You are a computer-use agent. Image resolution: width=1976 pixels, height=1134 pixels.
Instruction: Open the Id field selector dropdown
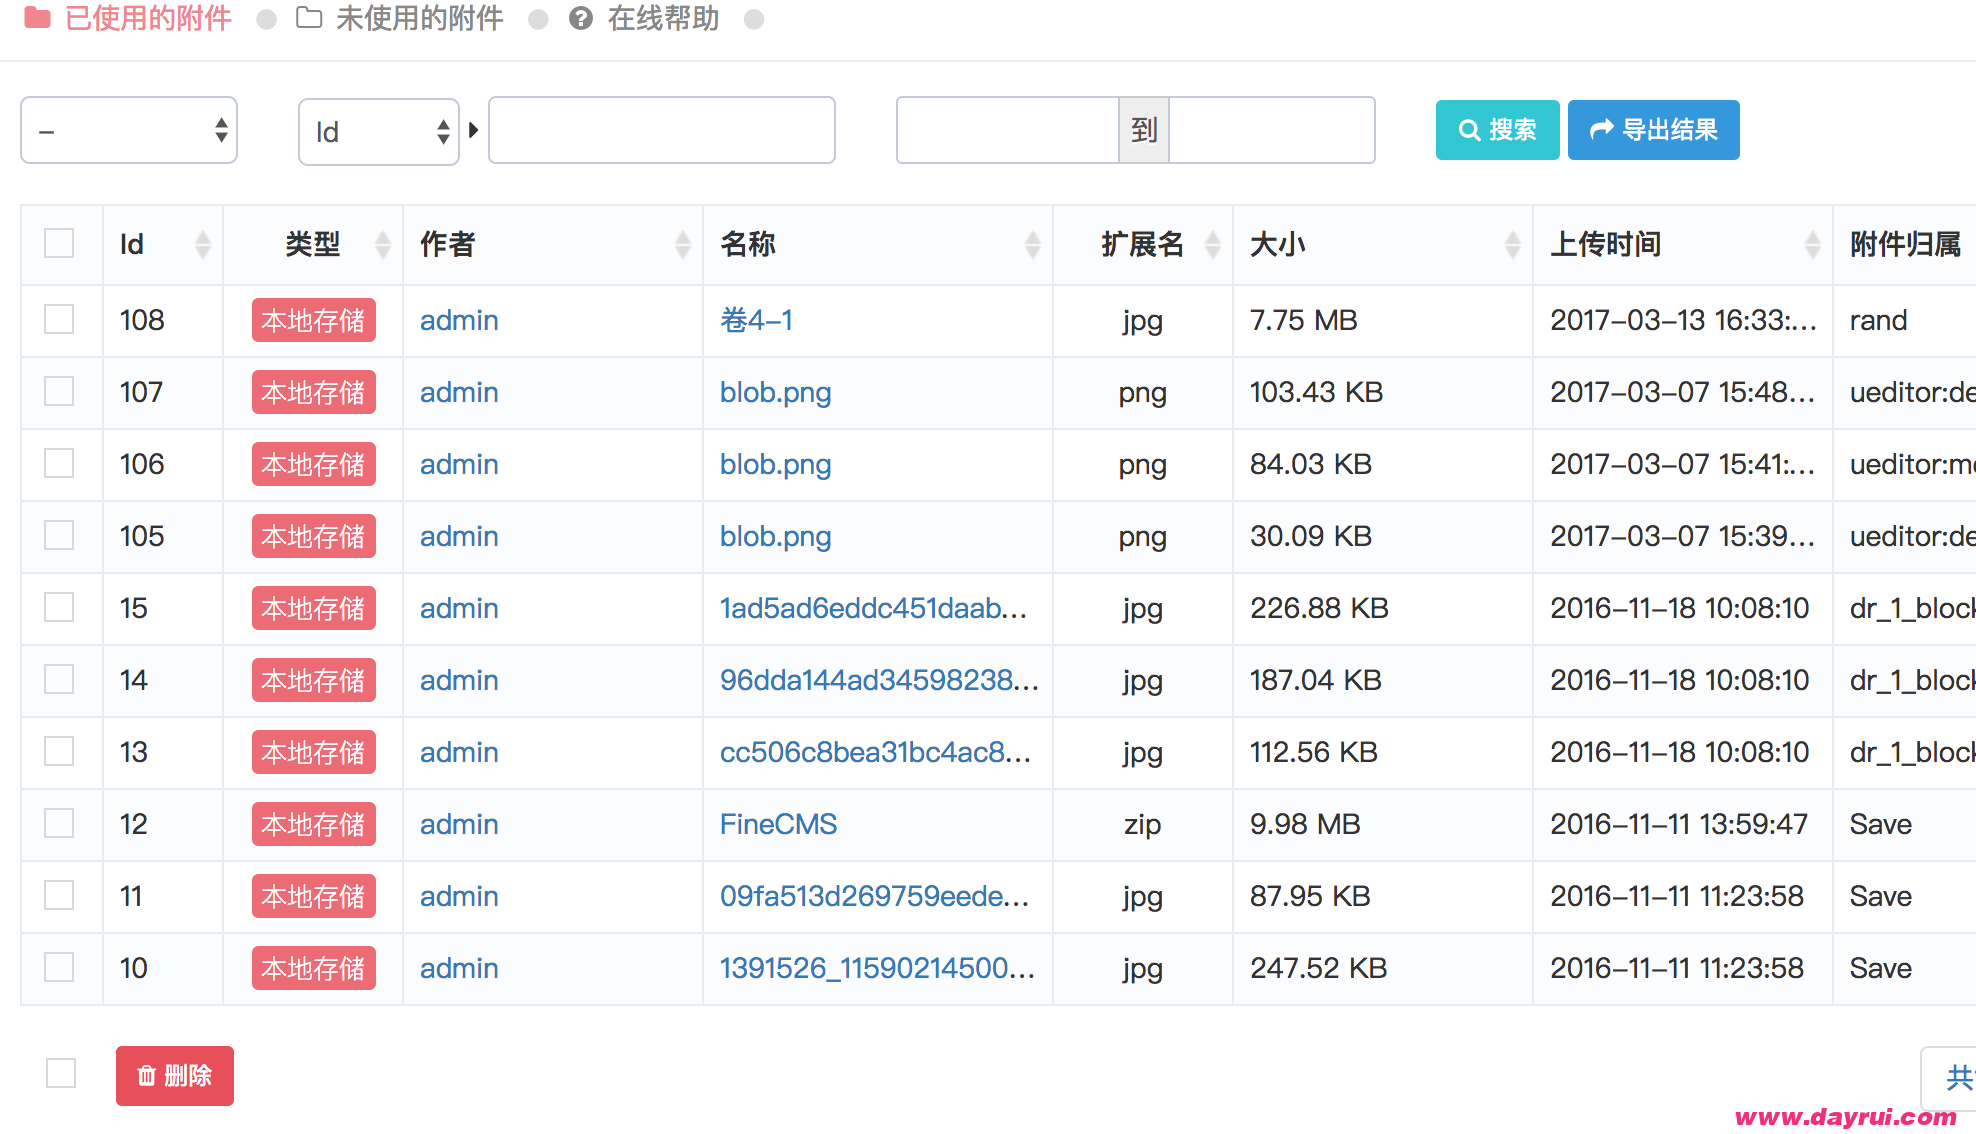tap(379, 131)
